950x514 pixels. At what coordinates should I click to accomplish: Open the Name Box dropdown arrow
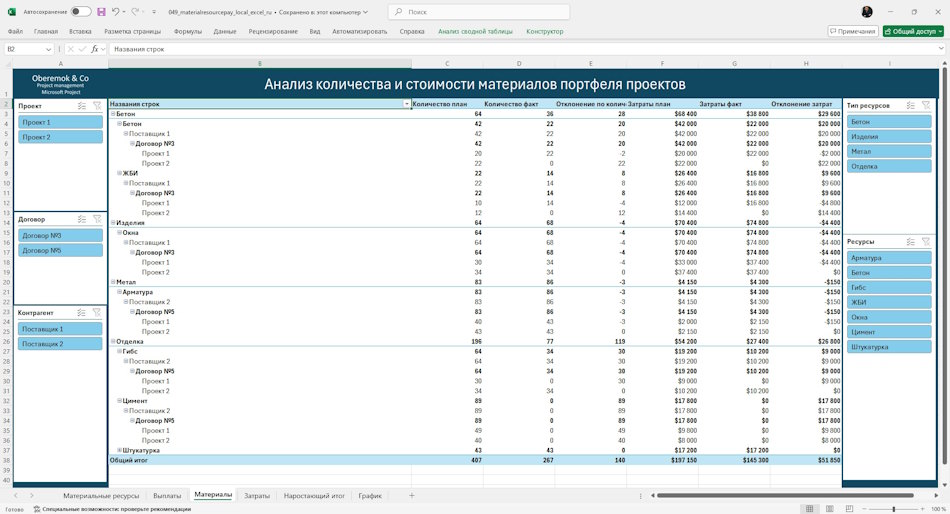[x=48, y=49]
